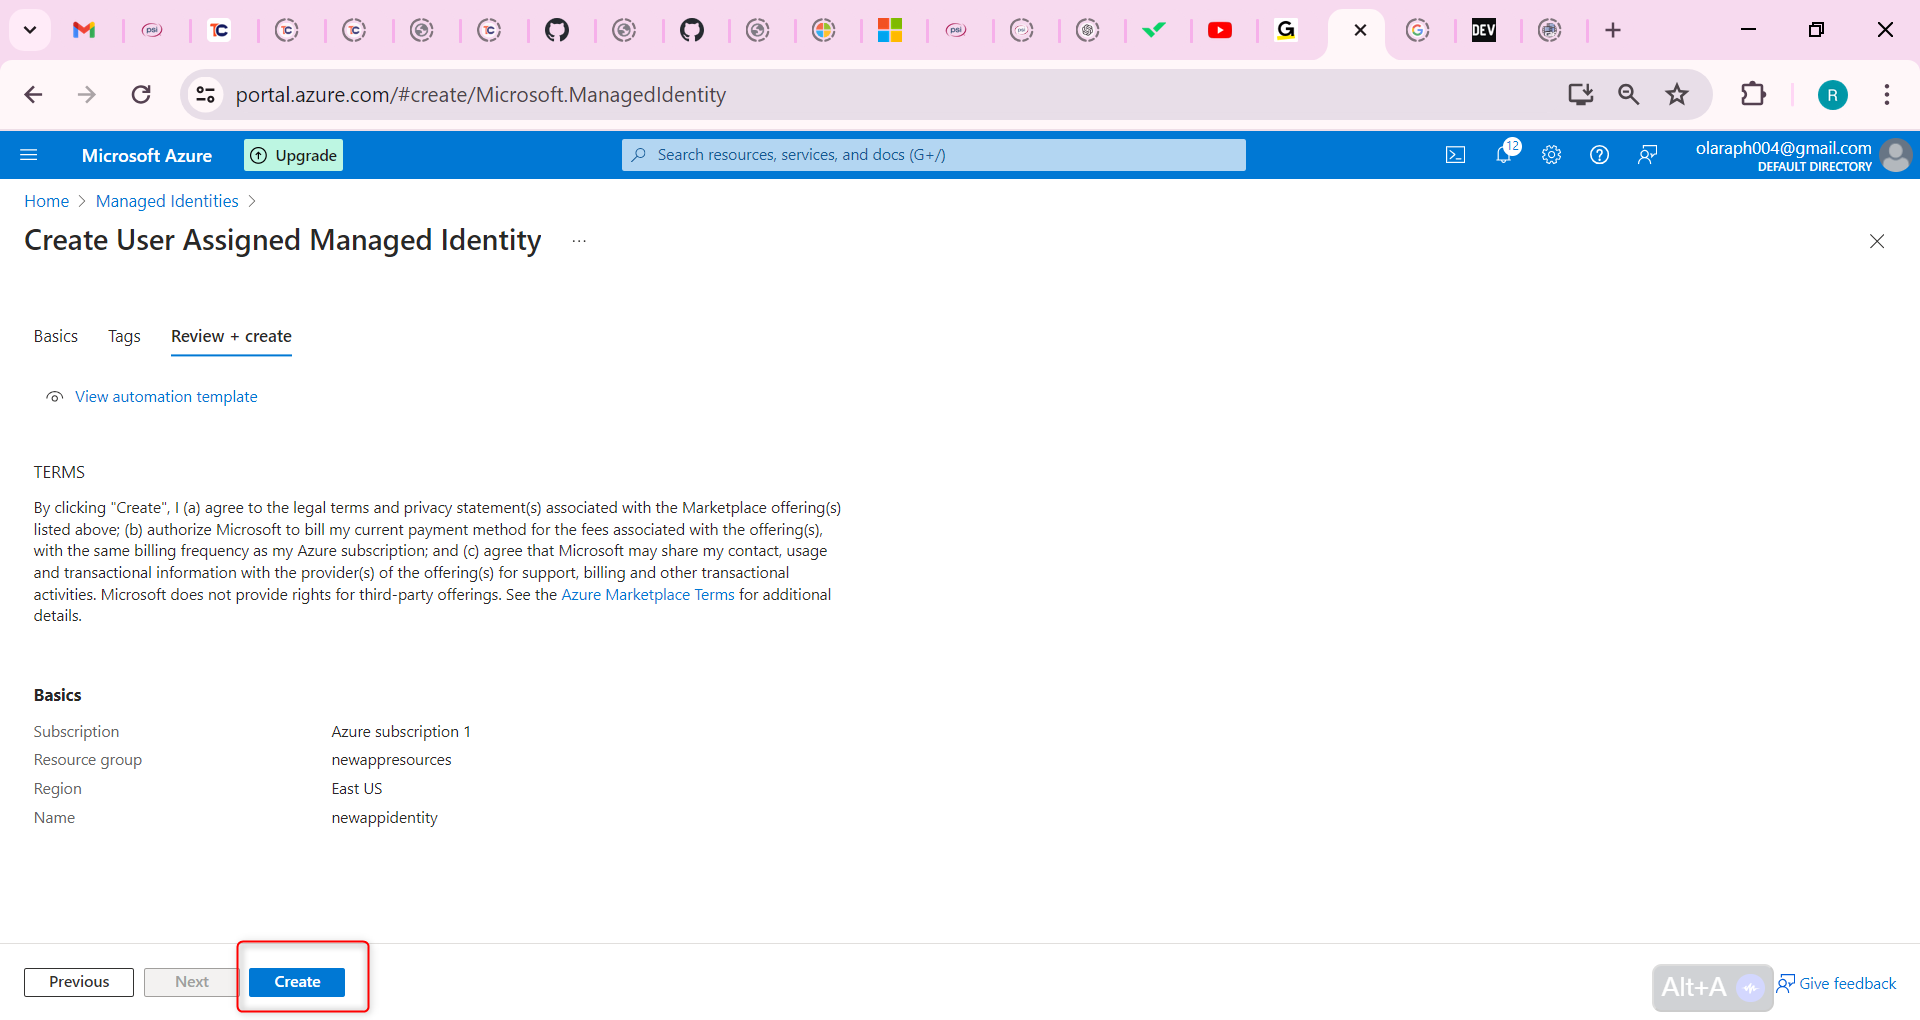This screenshot has height=1020, width=1920.
Task: Open the Chrome extensions puzzle icon
Action: (x=1753, y=95)
